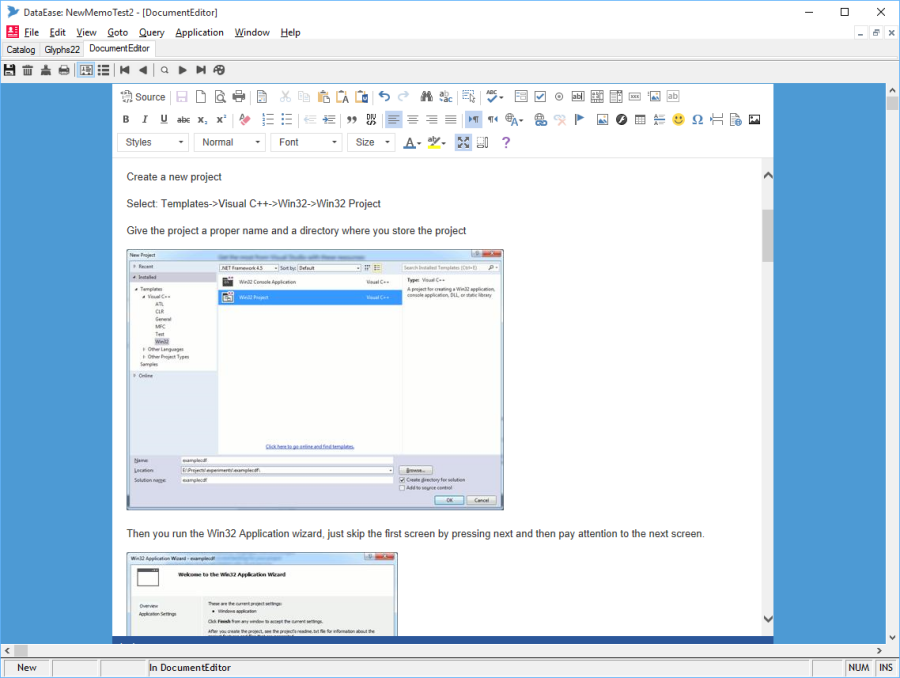
Task: Increase the paragraph indent
Action: coord(329,119)
